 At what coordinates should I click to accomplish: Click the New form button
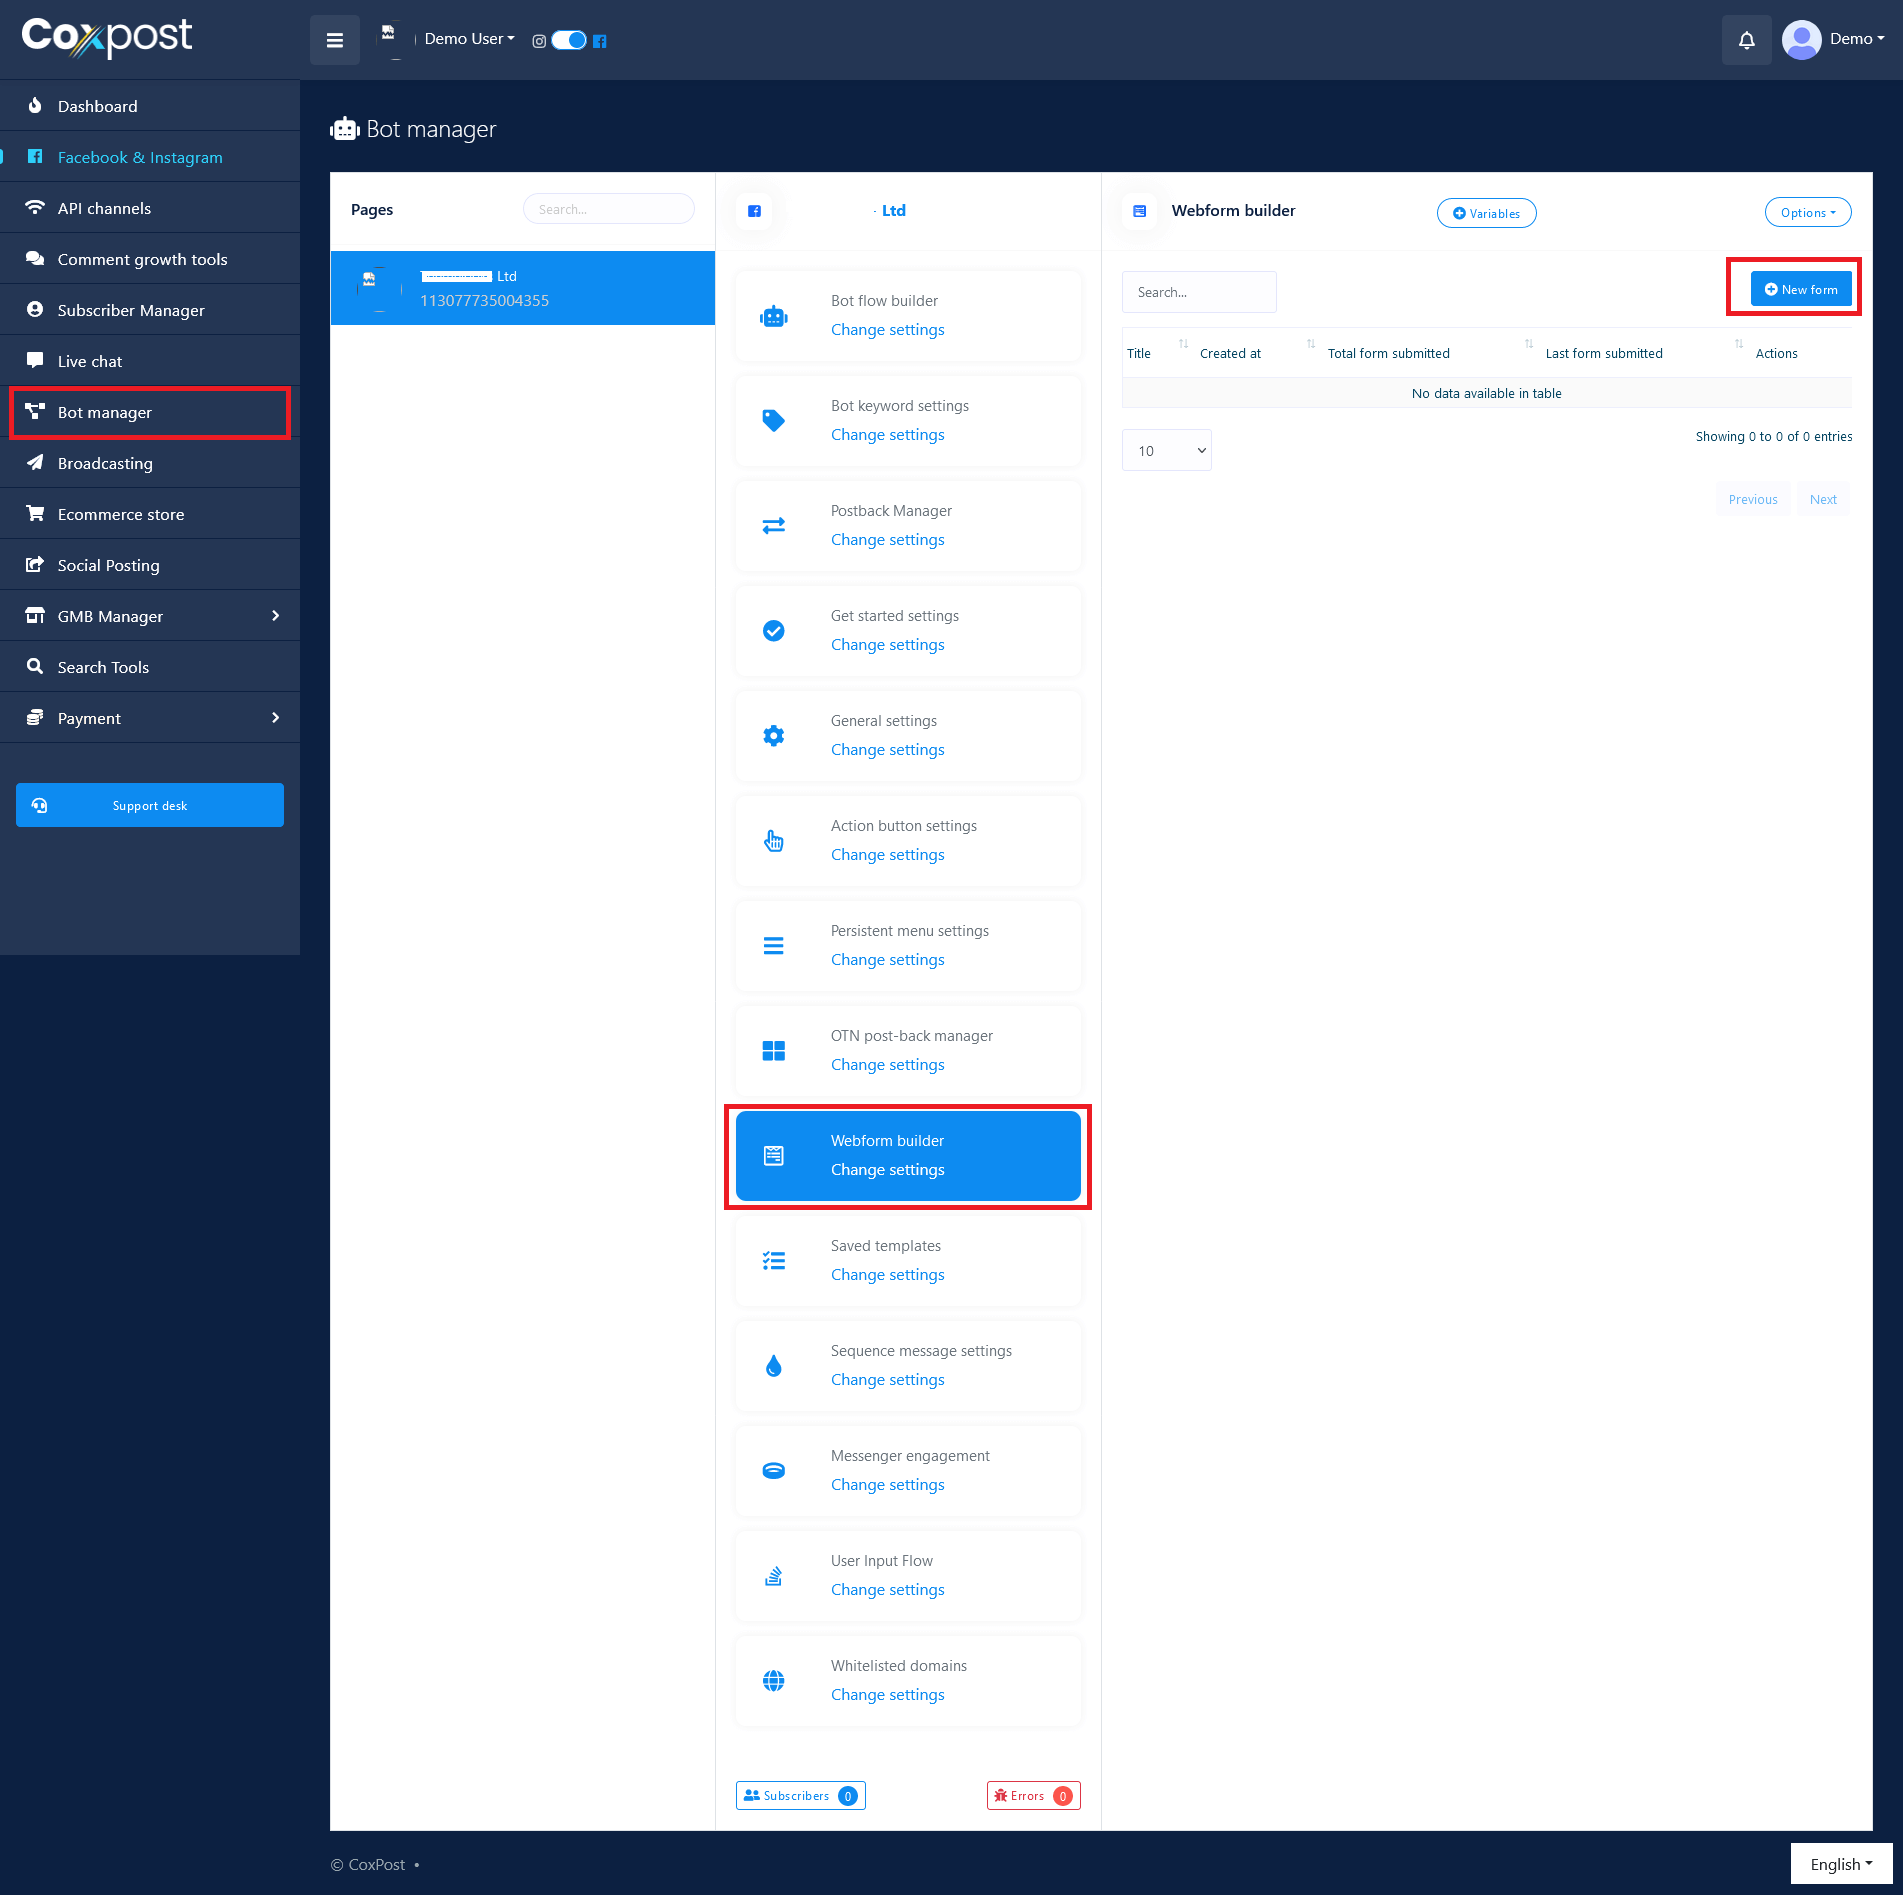(1800, 290)
